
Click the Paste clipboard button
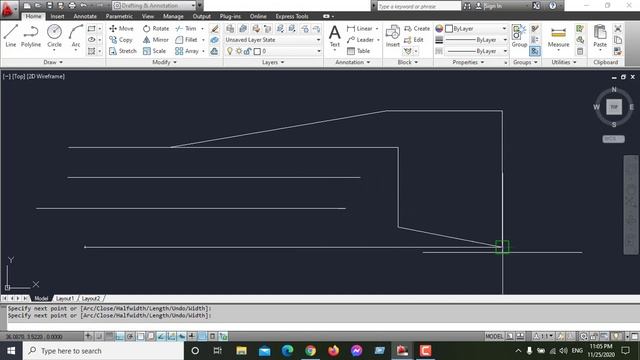(600, 36)
